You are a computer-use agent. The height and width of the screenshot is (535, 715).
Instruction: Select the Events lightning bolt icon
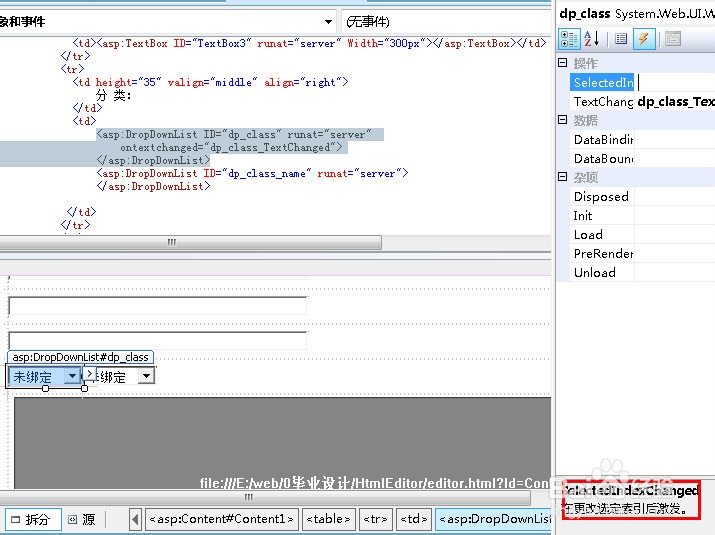tap(644, 39)
